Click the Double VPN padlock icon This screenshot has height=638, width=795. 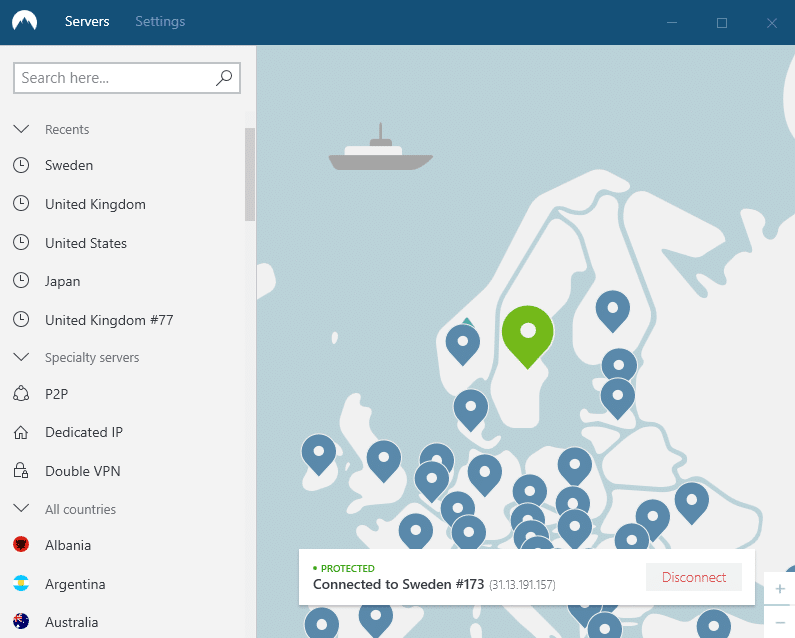point(21,471)
